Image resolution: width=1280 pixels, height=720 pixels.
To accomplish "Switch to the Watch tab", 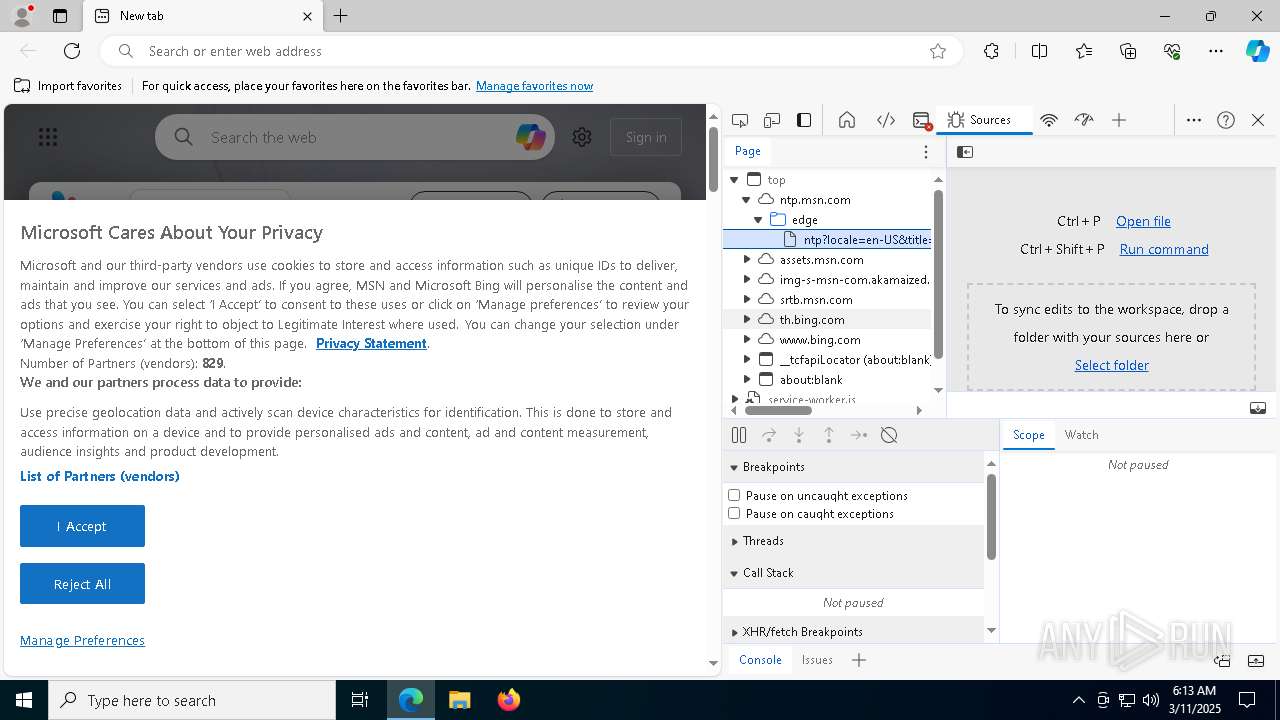I will (1081, 435).
